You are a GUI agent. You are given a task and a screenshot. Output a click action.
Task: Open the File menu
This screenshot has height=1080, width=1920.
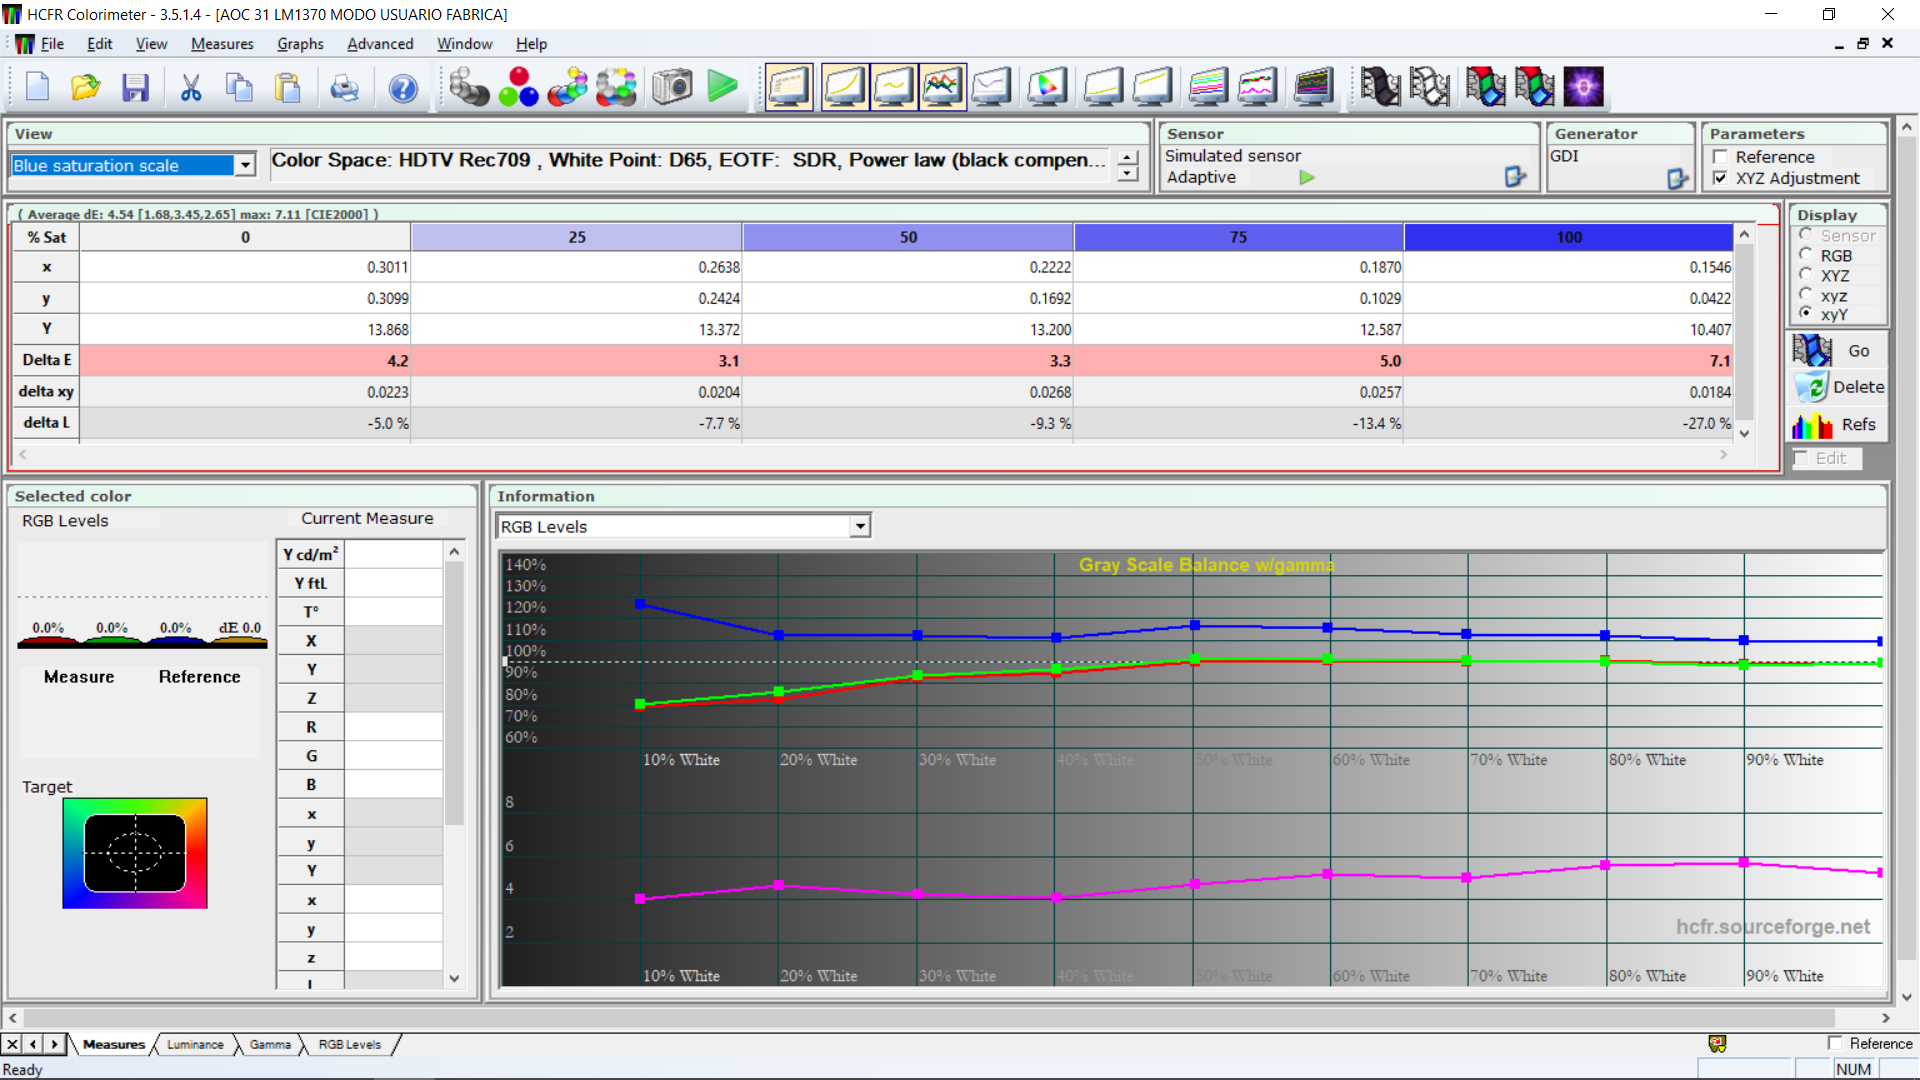(52, 44)
